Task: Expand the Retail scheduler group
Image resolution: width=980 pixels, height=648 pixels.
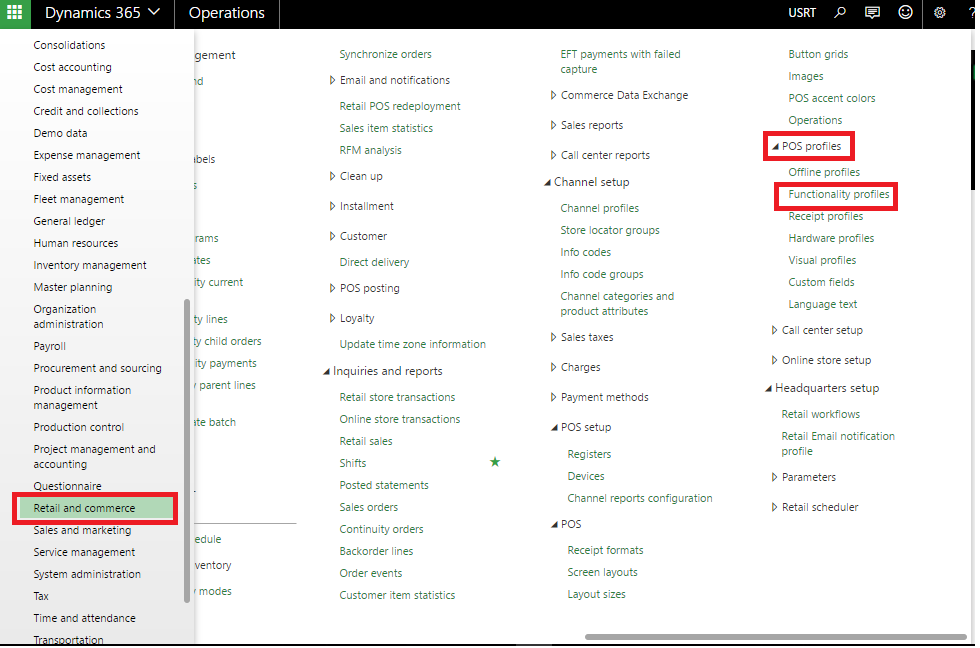Action: click(x=774, y=508)
